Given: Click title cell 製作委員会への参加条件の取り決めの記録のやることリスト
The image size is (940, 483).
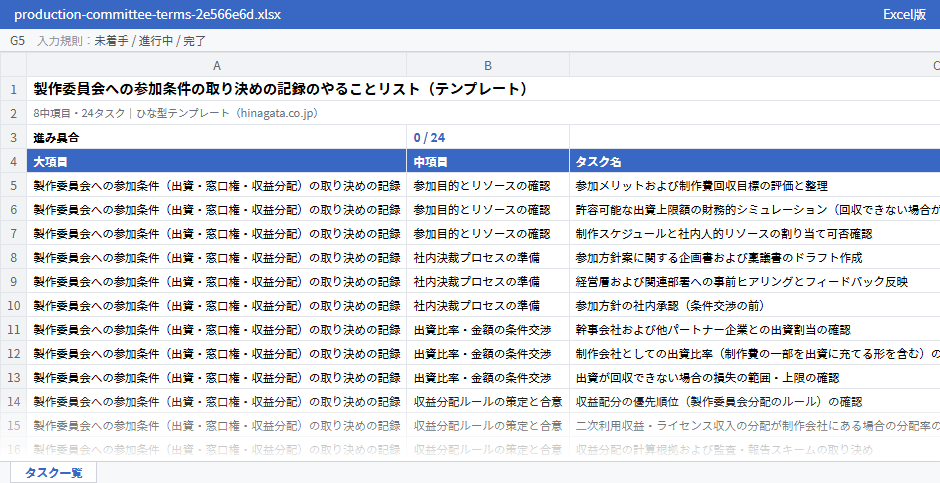Looking at the screenshot, I should tap(281, 89).
